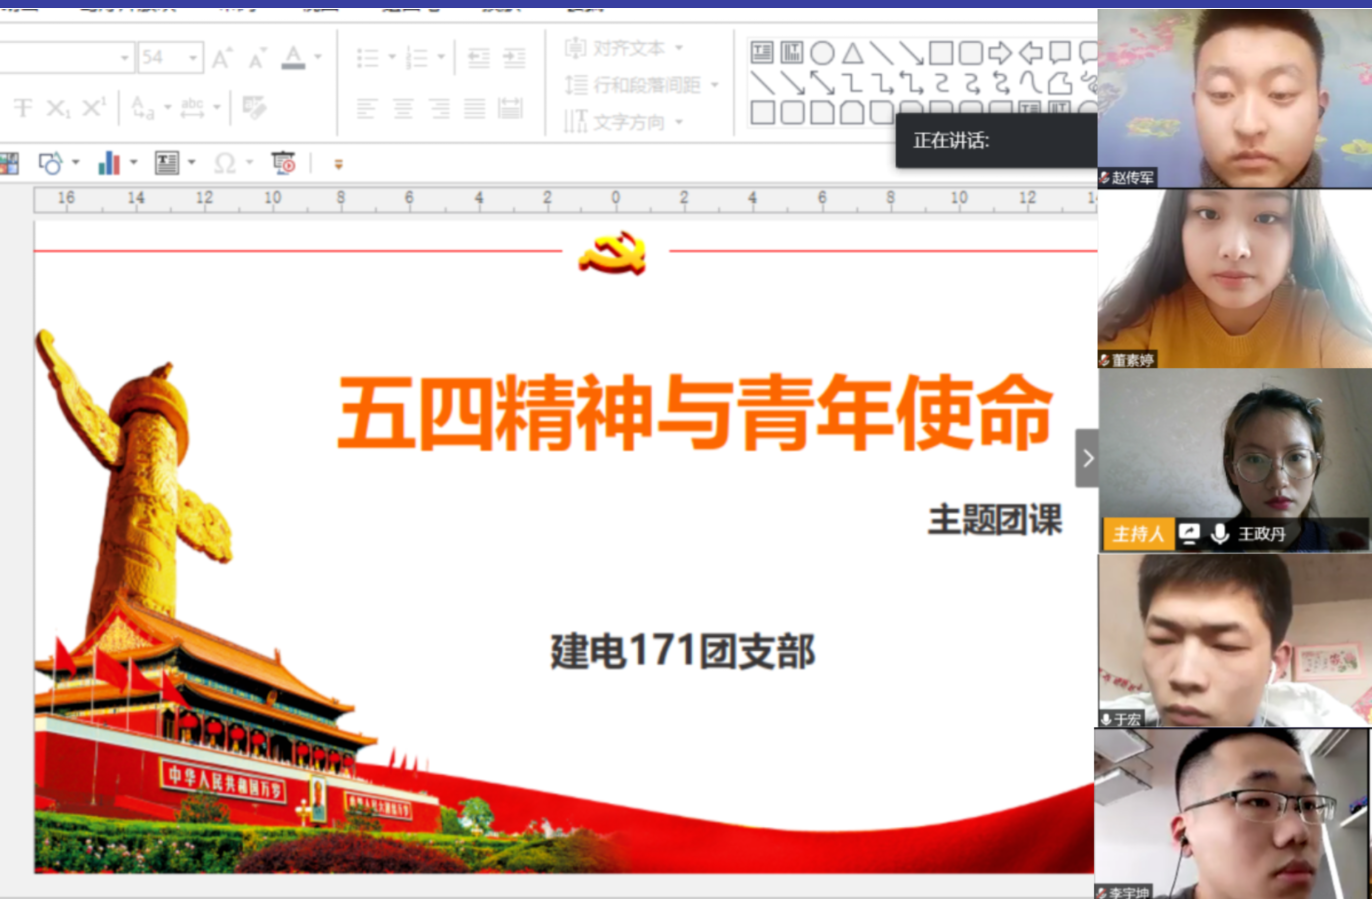
Task: Open the font color picker arrow
Action: point(318,58)
